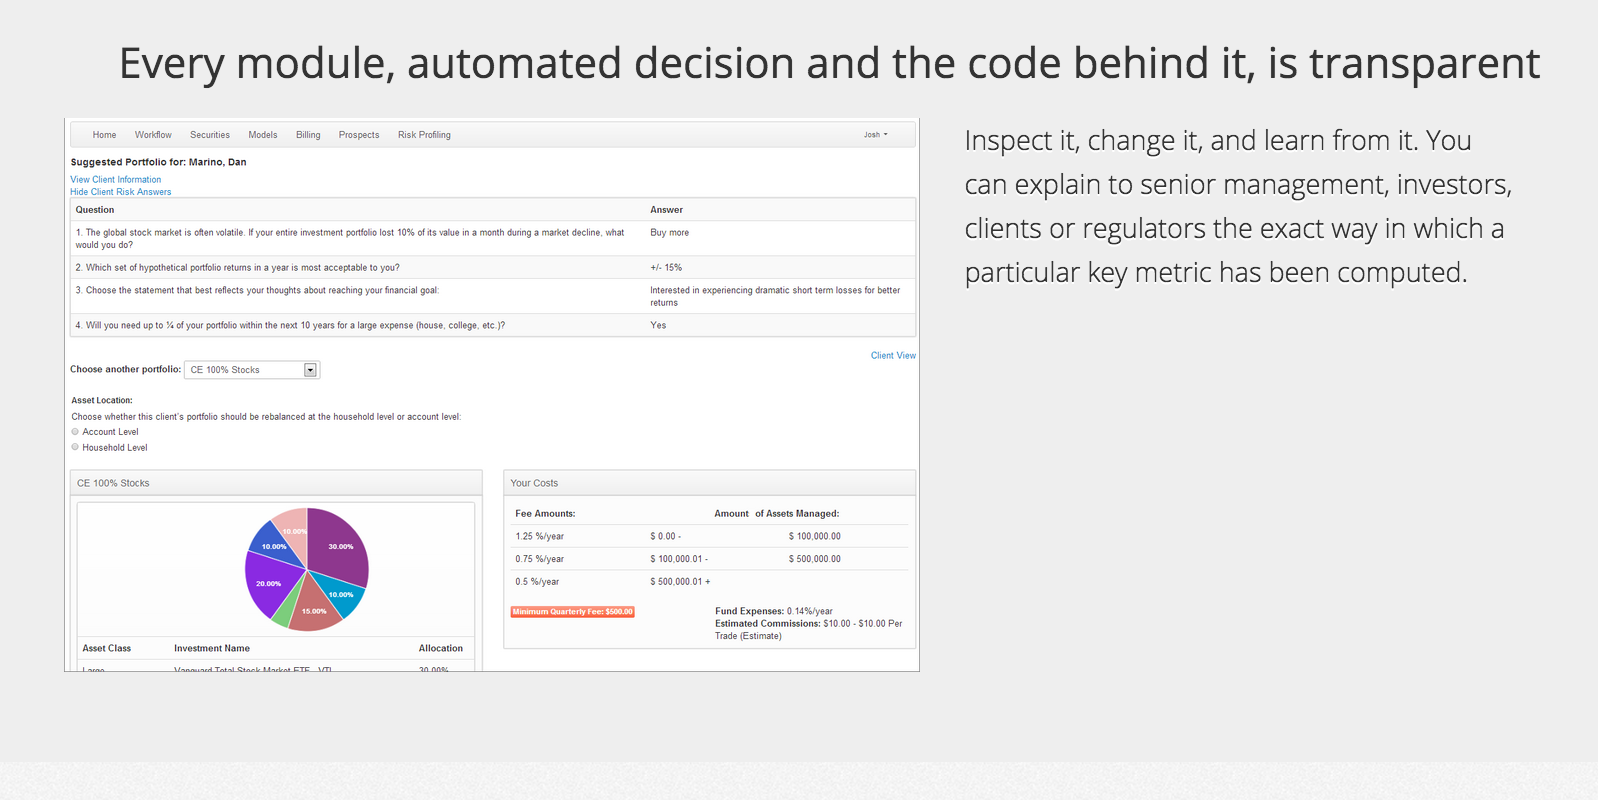Viewport: 1598px width, 800px height.
Task: Navigate to Models in the navbar
Action: coord(263,135)
